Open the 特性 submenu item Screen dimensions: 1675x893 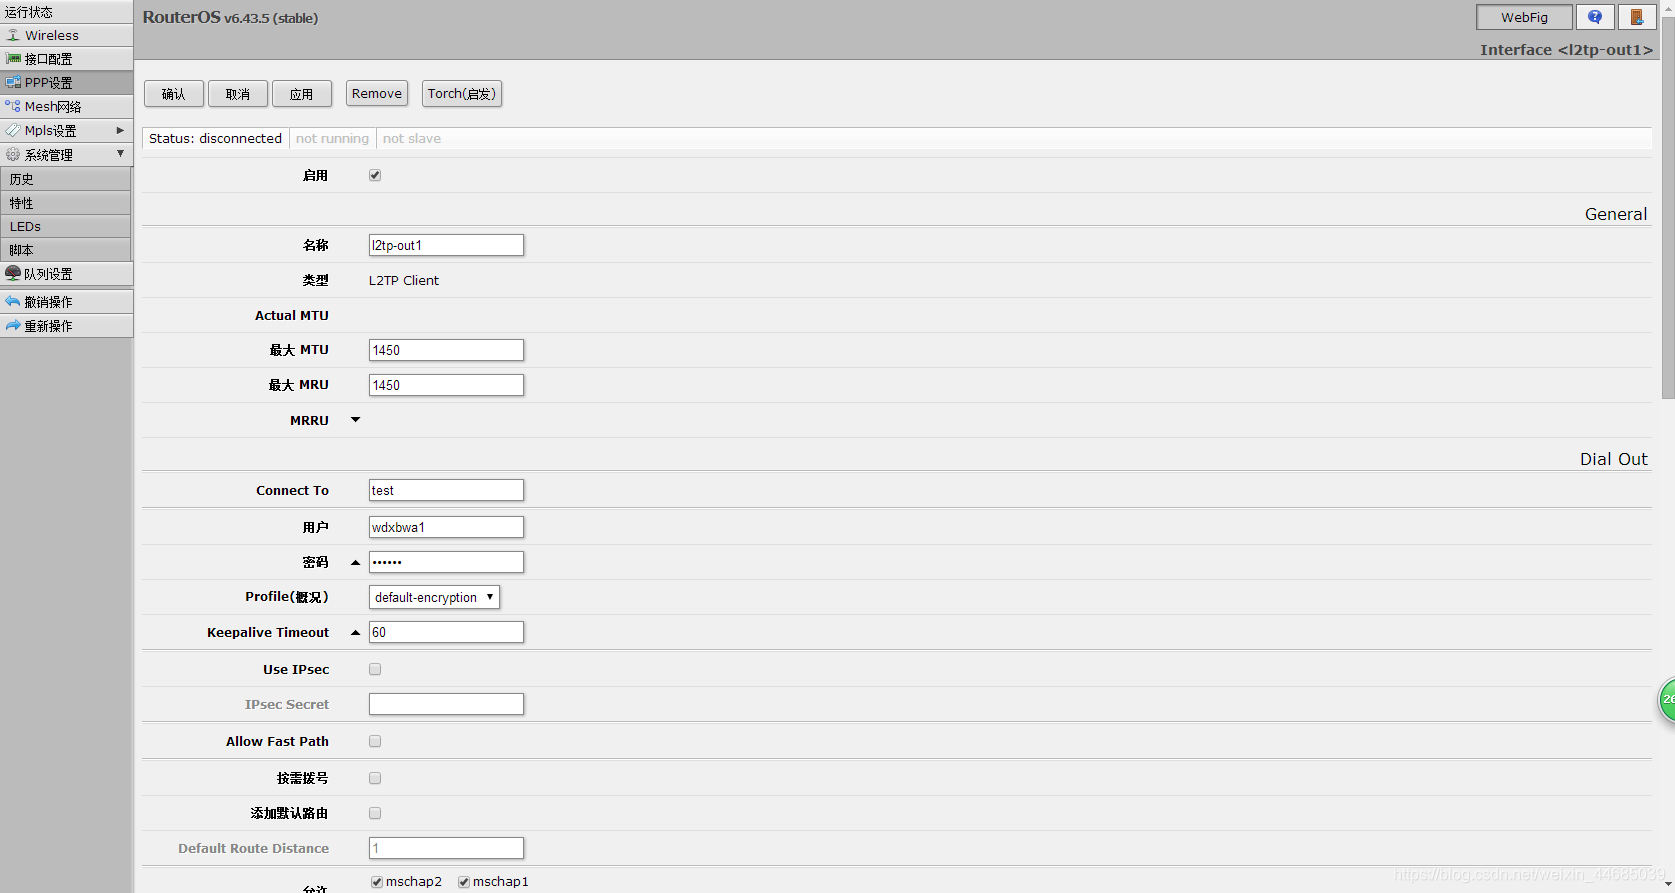click(x=66, y=203)
